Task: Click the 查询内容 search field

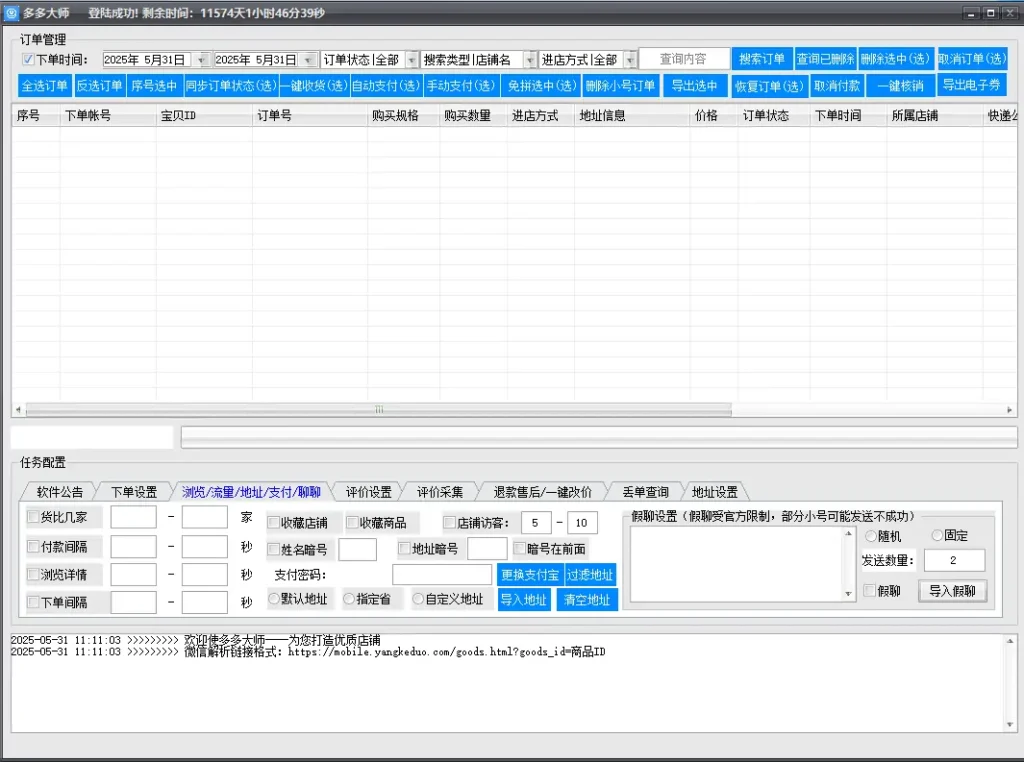Action: coord(684,59)
